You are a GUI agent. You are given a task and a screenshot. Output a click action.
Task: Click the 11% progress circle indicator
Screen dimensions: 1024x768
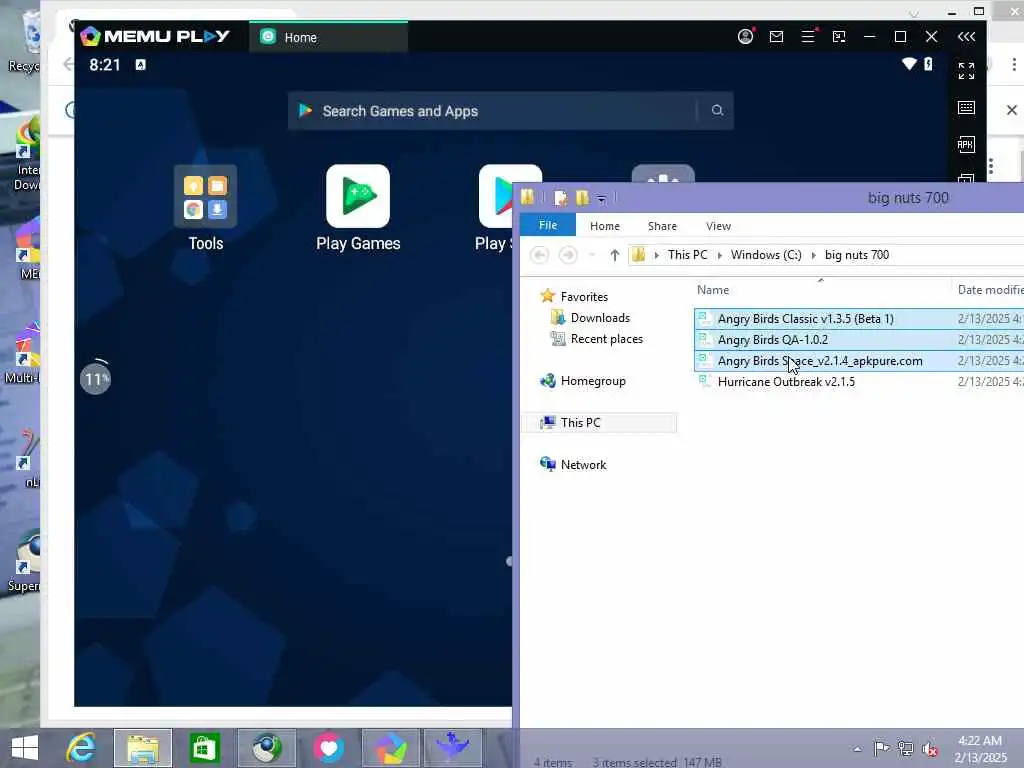tap(95, 379)
